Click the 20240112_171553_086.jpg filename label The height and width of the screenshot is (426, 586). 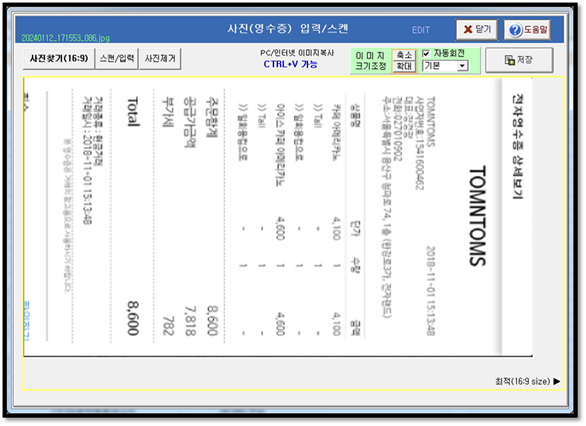tap(65, 38)
